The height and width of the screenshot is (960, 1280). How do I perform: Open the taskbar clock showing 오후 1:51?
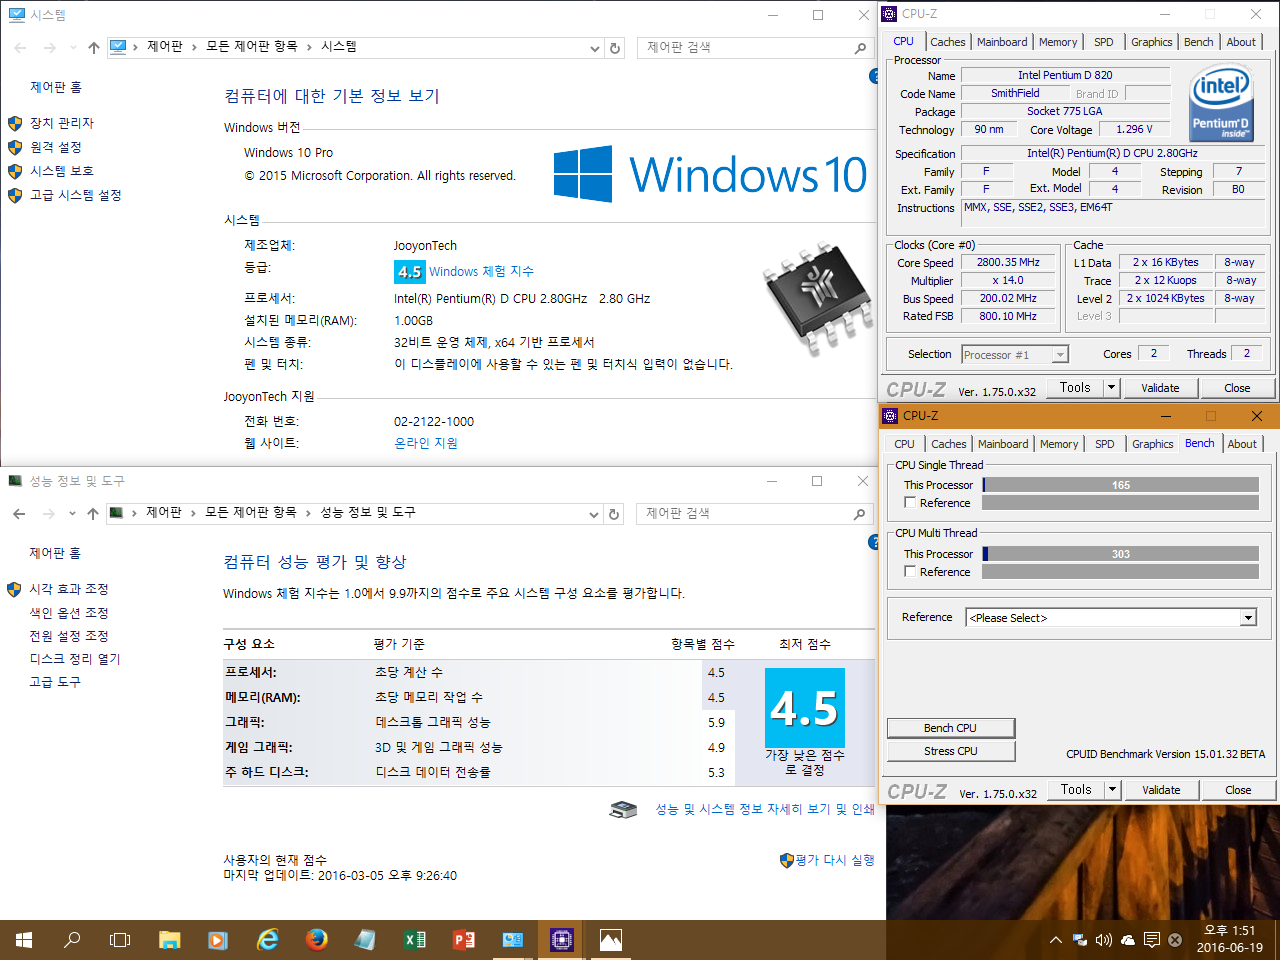(x=1230, y=939)
